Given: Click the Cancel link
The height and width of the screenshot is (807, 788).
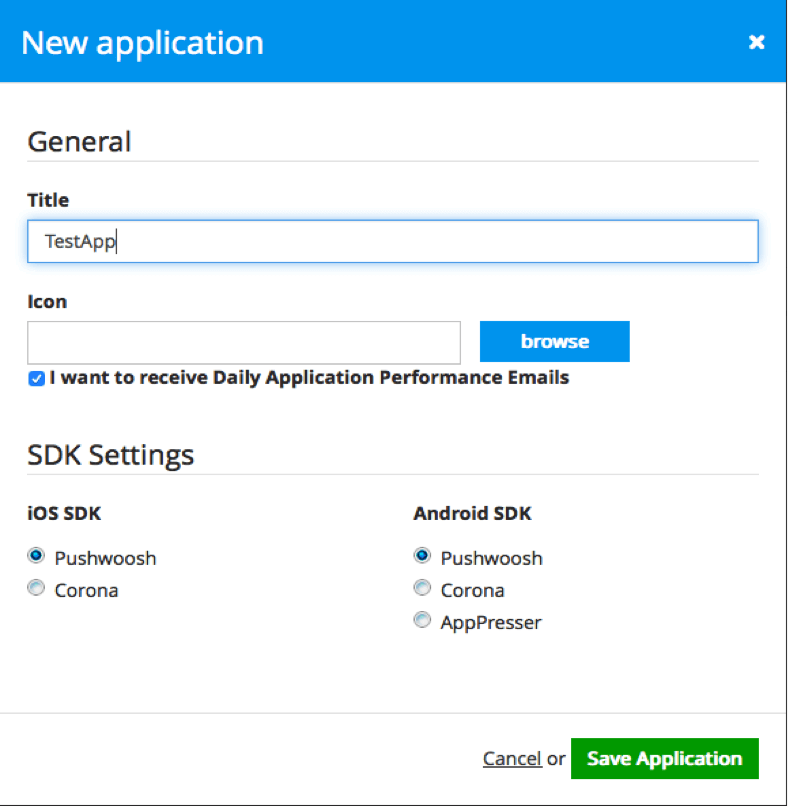Looking at the screenshot, I should (x=512, y=759).
